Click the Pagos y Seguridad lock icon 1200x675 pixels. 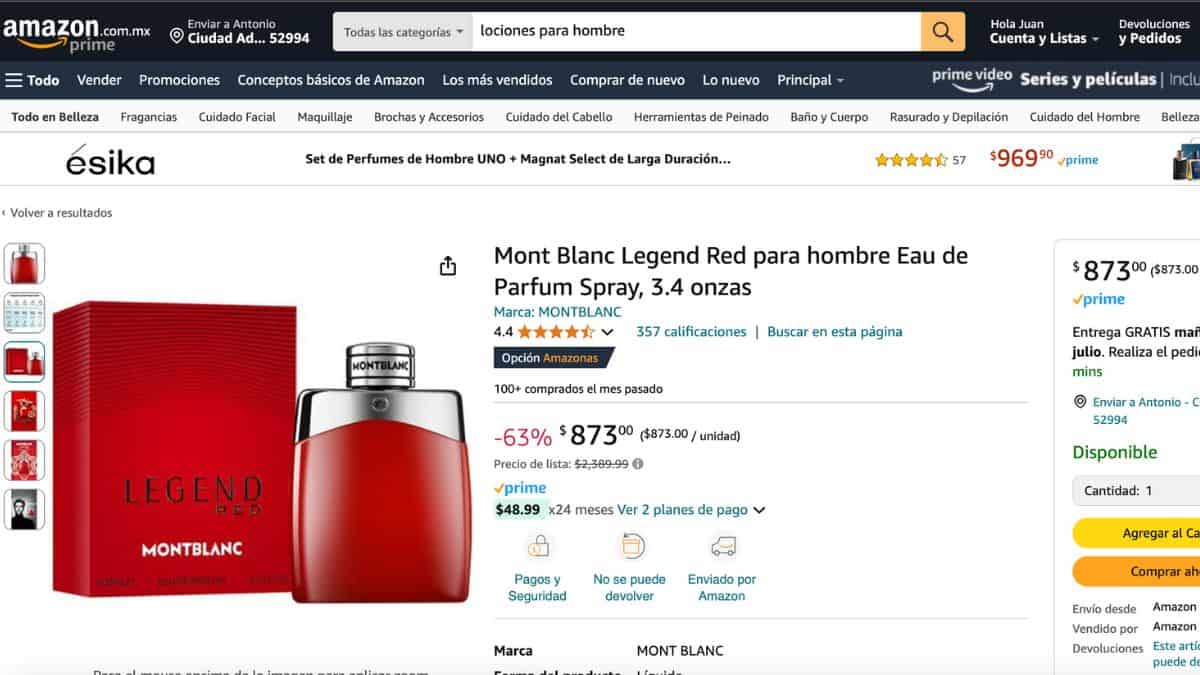click(x=538, y=546)
